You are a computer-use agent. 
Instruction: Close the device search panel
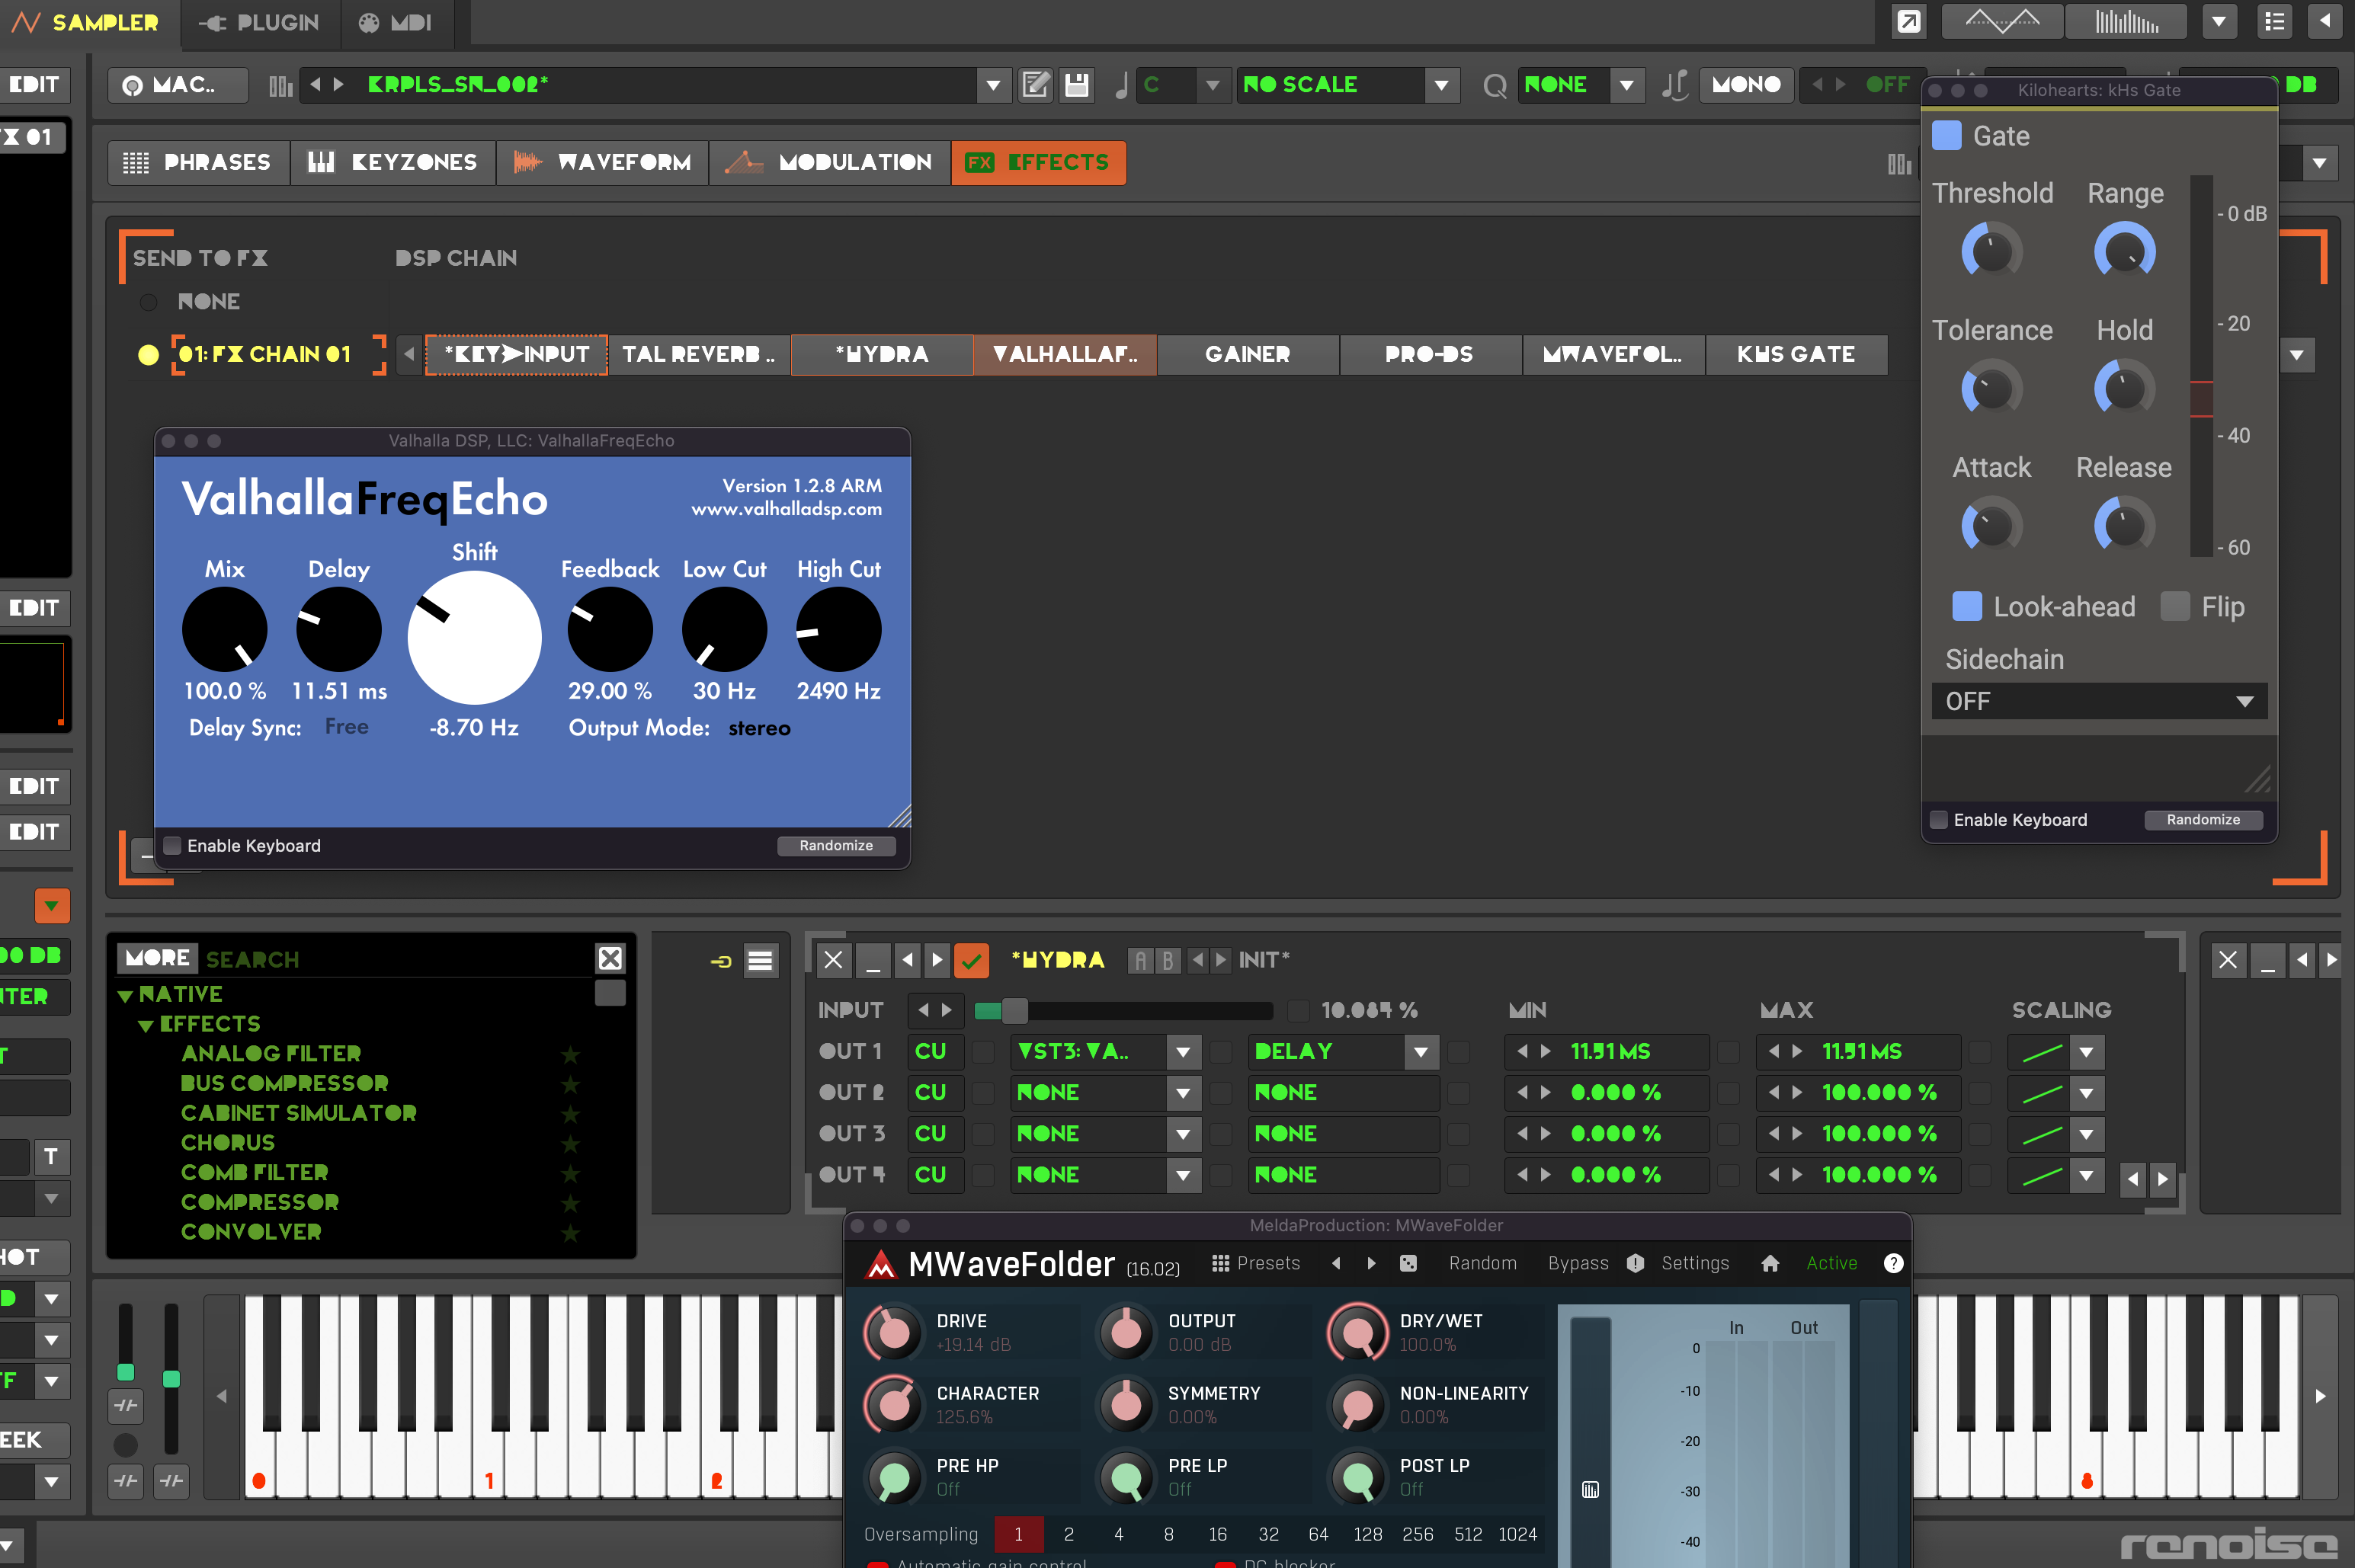click(x=610, y=959)
